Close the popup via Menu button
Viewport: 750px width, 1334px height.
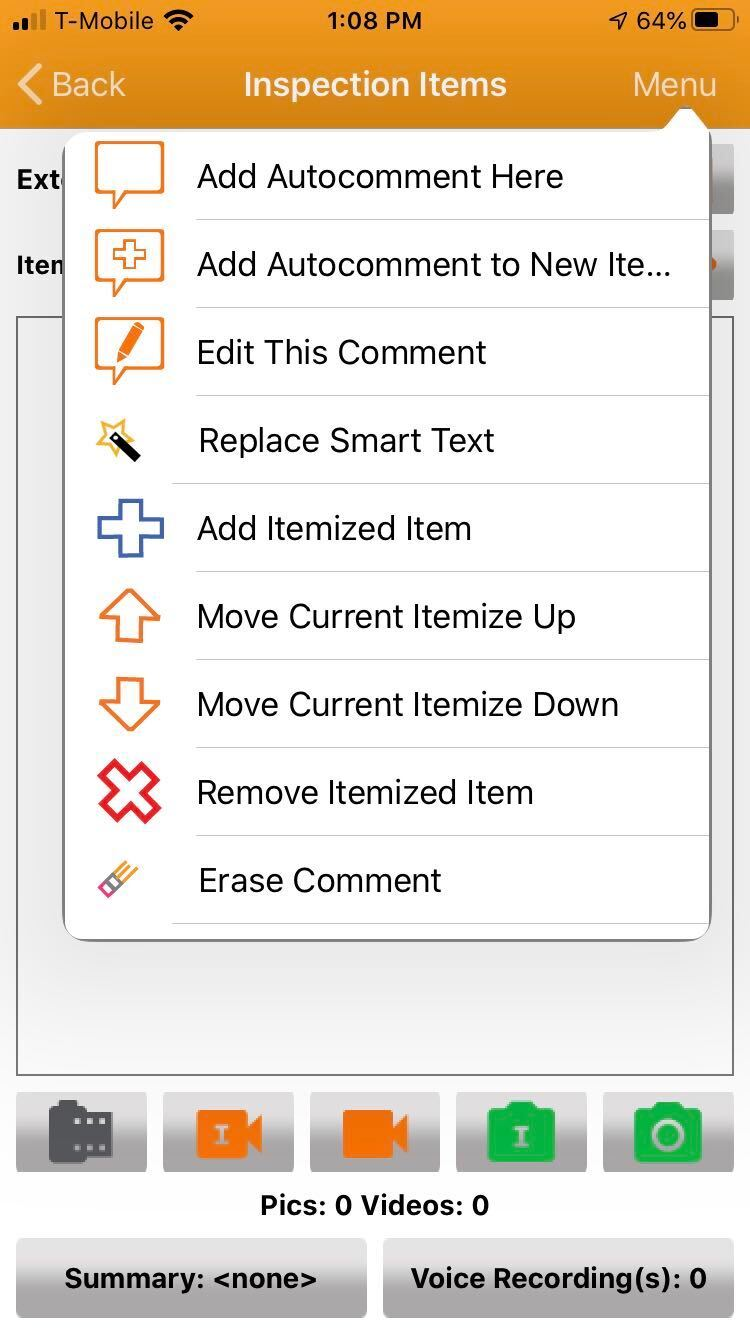click(674, 84)
